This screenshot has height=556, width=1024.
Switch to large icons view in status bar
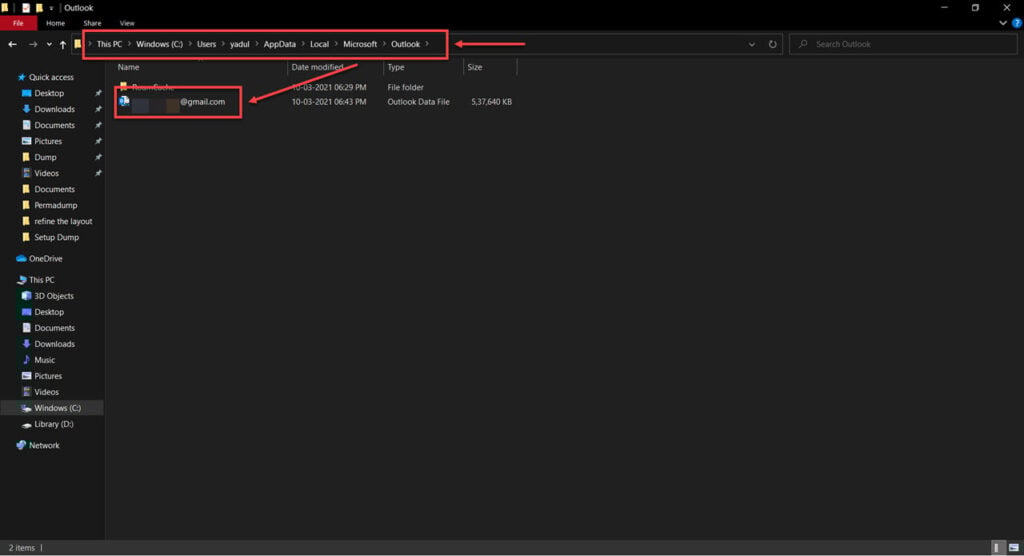coord(1014,548)
